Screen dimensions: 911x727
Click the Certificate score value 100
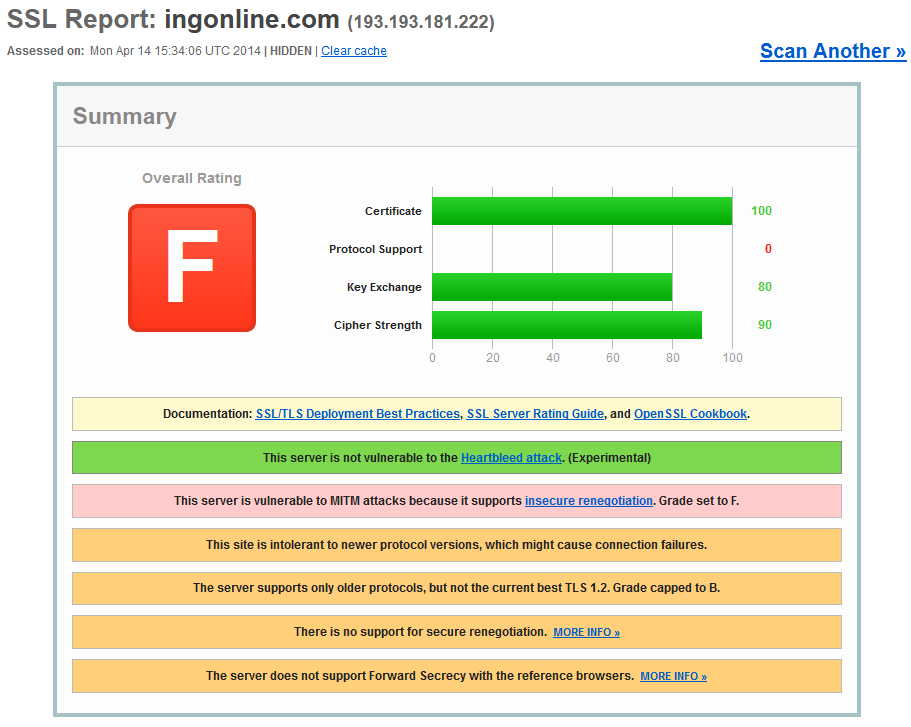coord(761,211)
